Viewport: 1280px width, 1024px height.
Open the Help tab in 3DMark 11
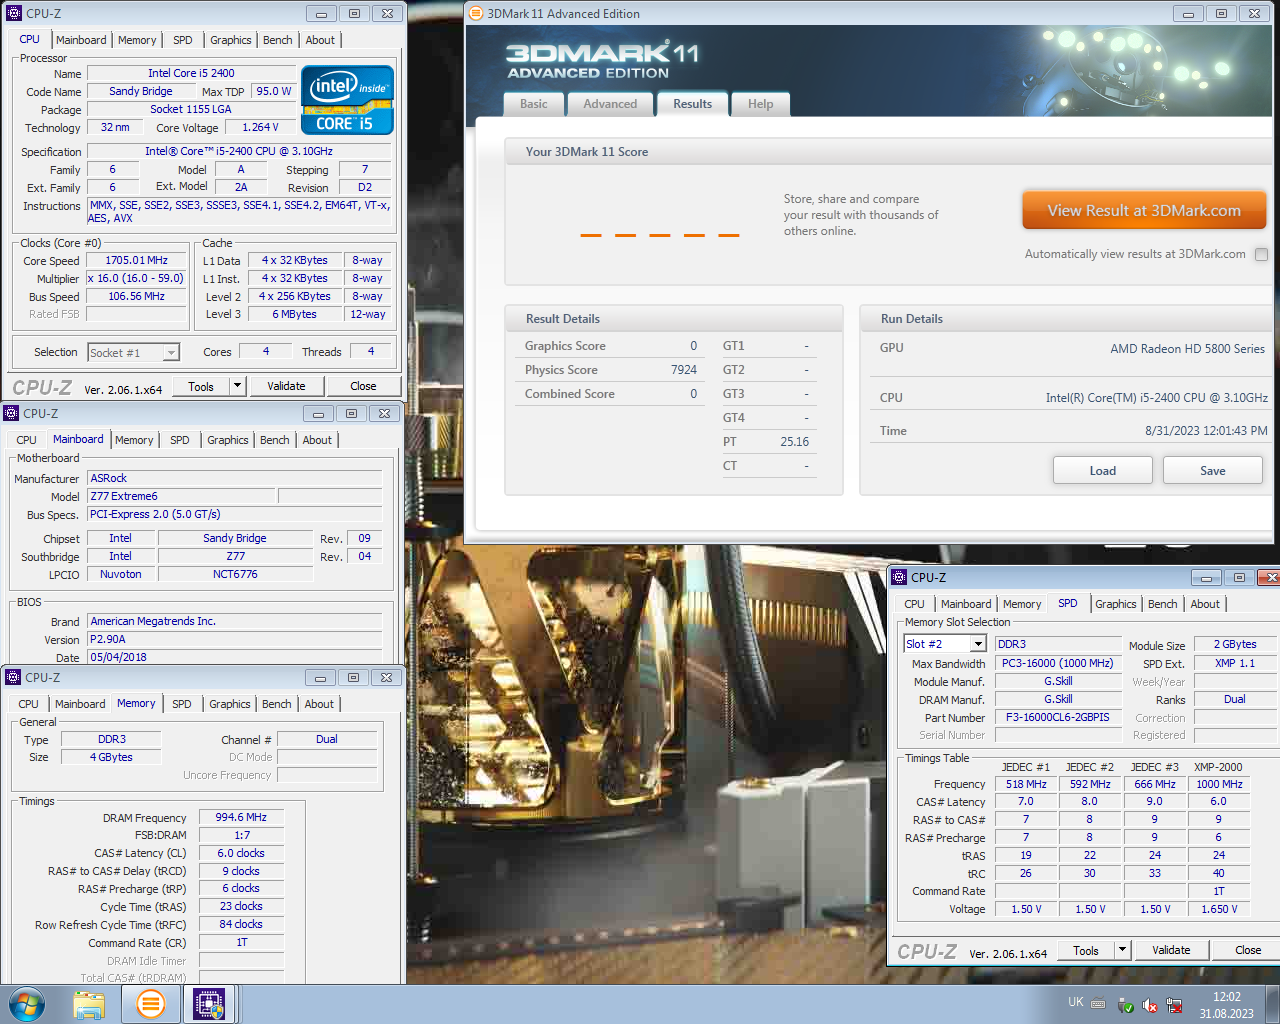coord(760,104)
